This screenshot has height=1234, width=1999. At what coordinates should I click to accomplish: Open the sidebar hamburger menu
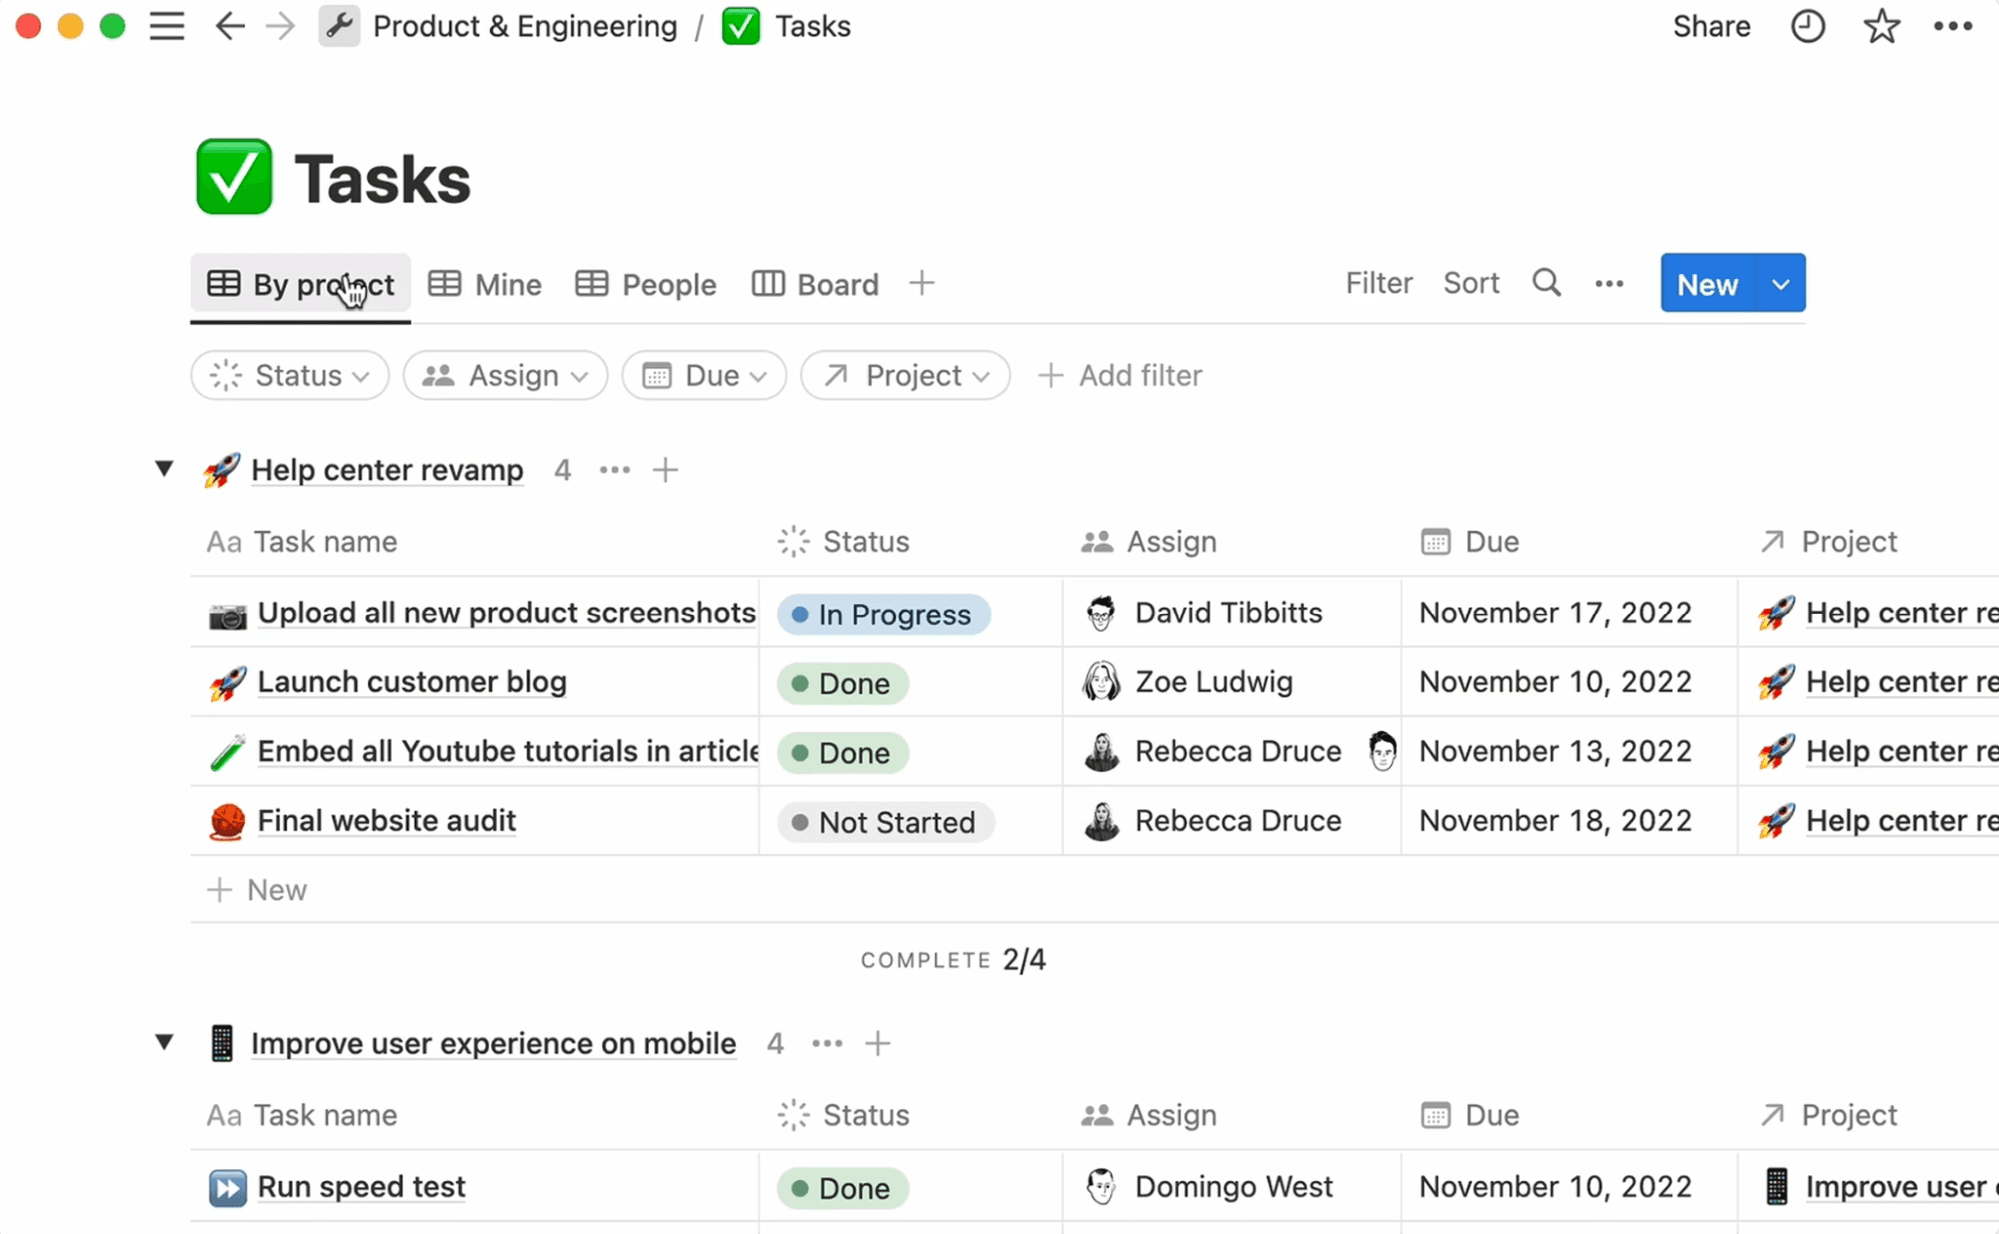pyautogui.click(x=167, y=26)
